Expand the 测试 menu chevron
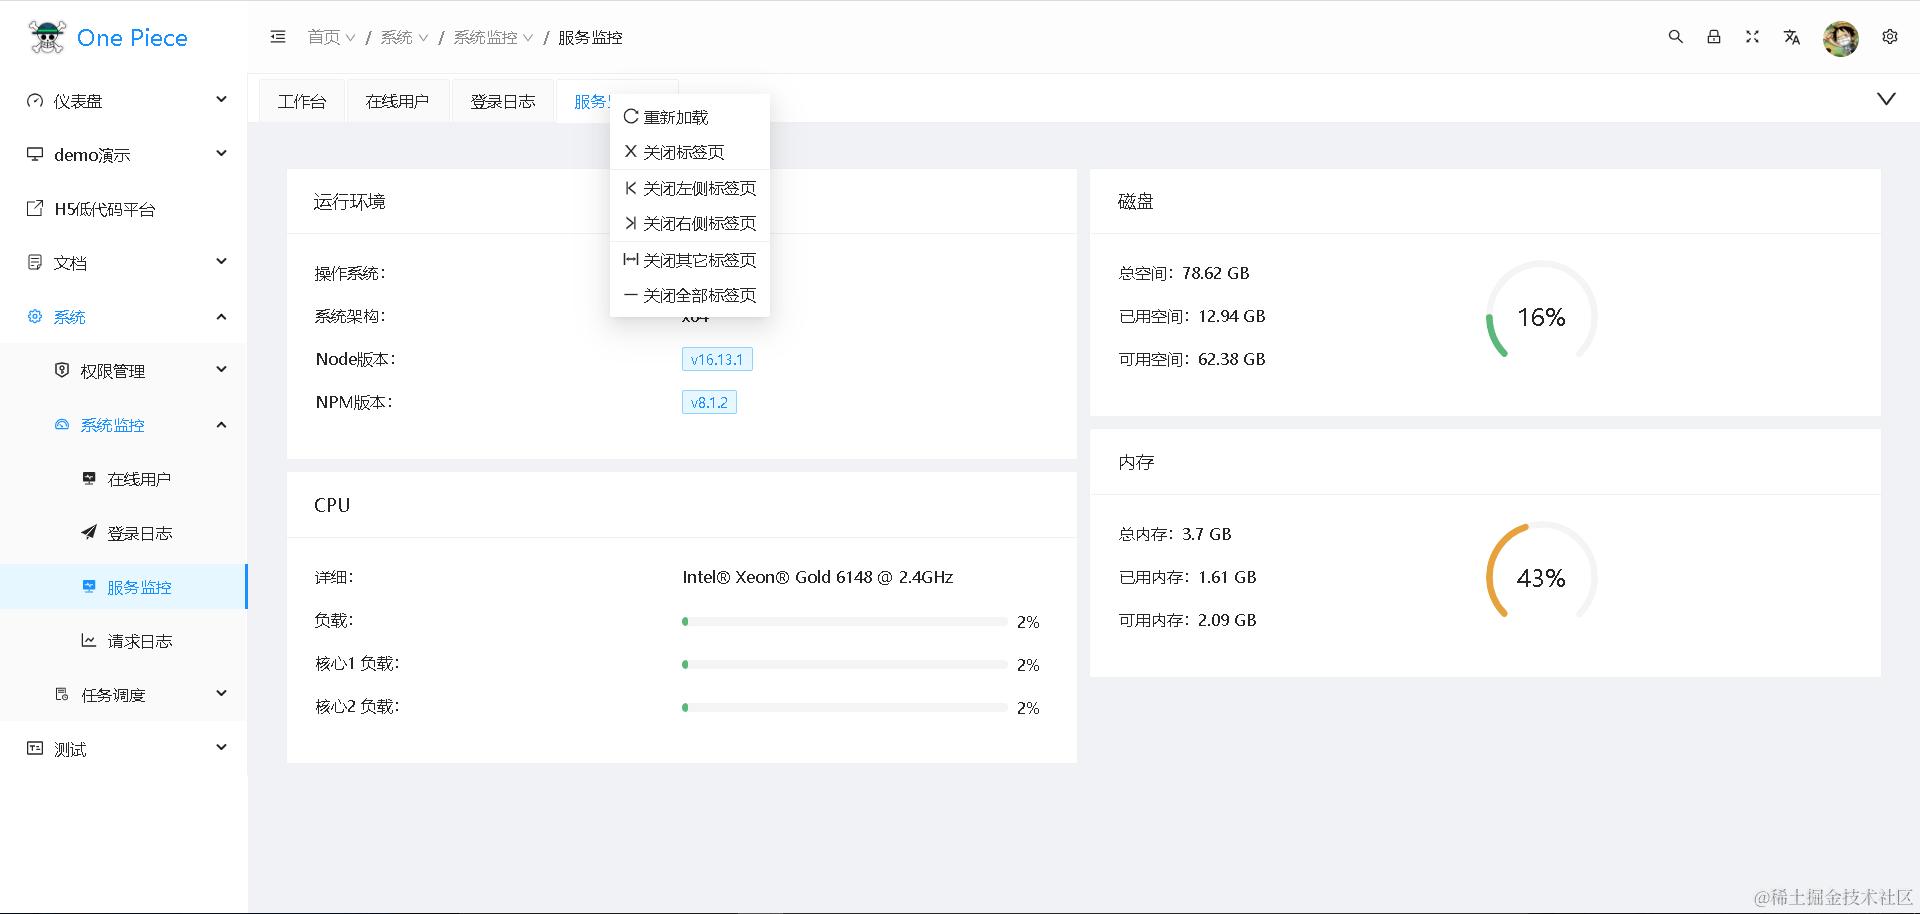Viewport: 1920px width, 914px height. 222,747
